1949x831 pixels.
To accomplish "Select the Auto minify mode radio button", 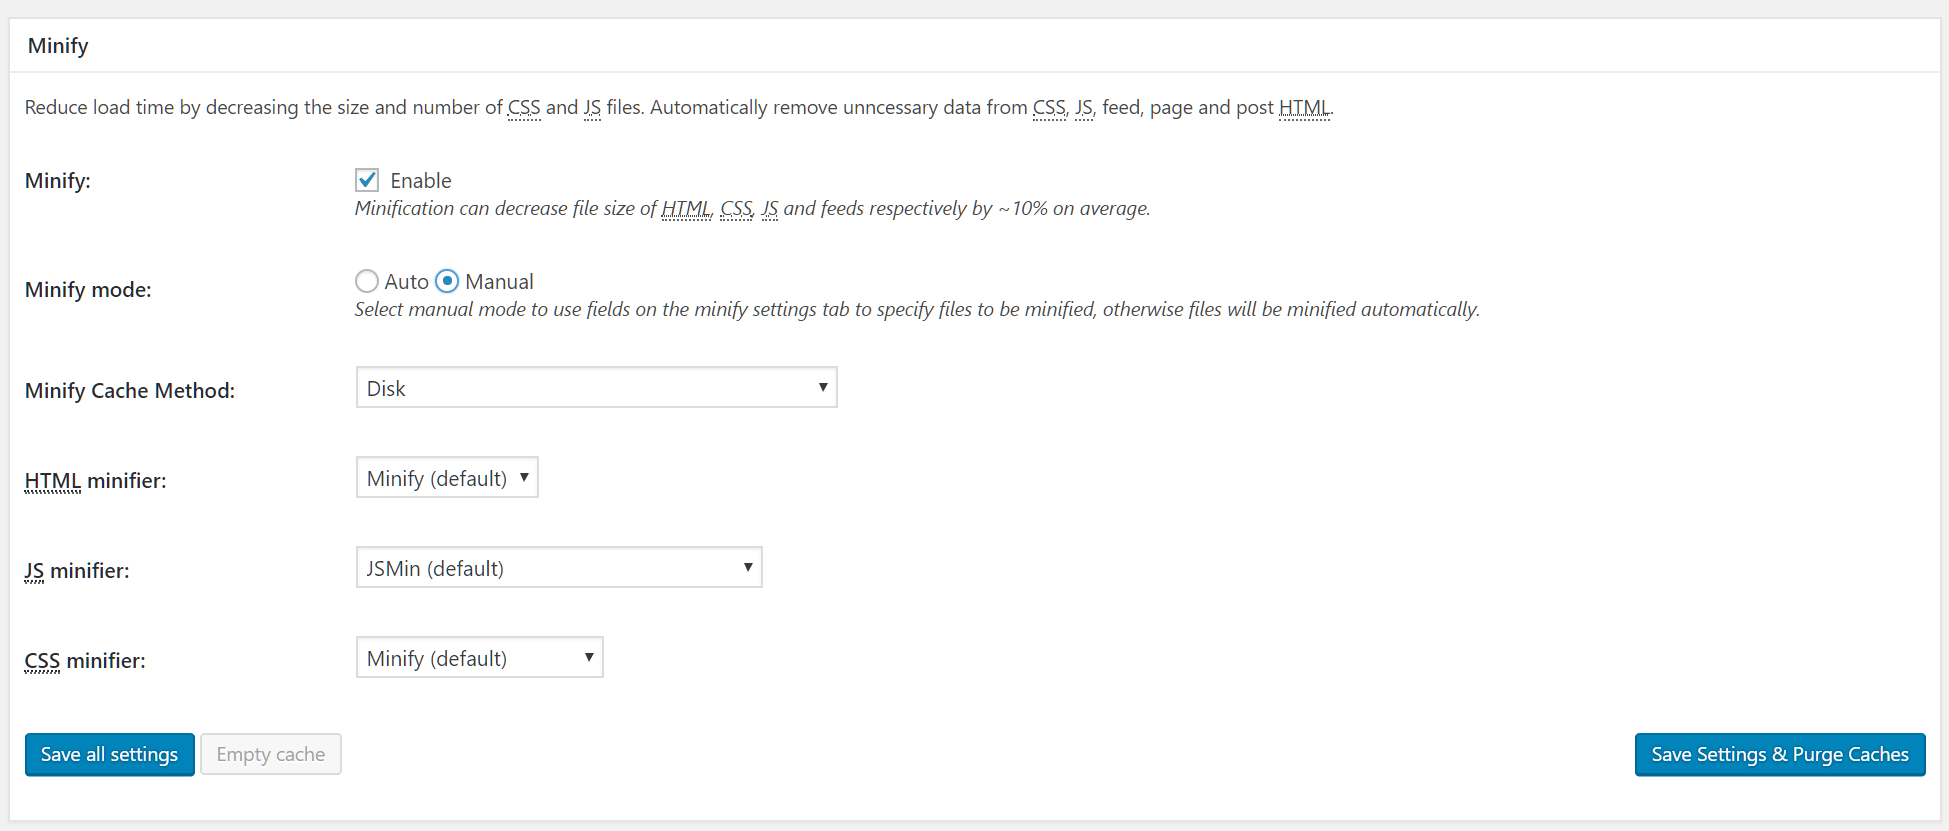I will (367, 281).
